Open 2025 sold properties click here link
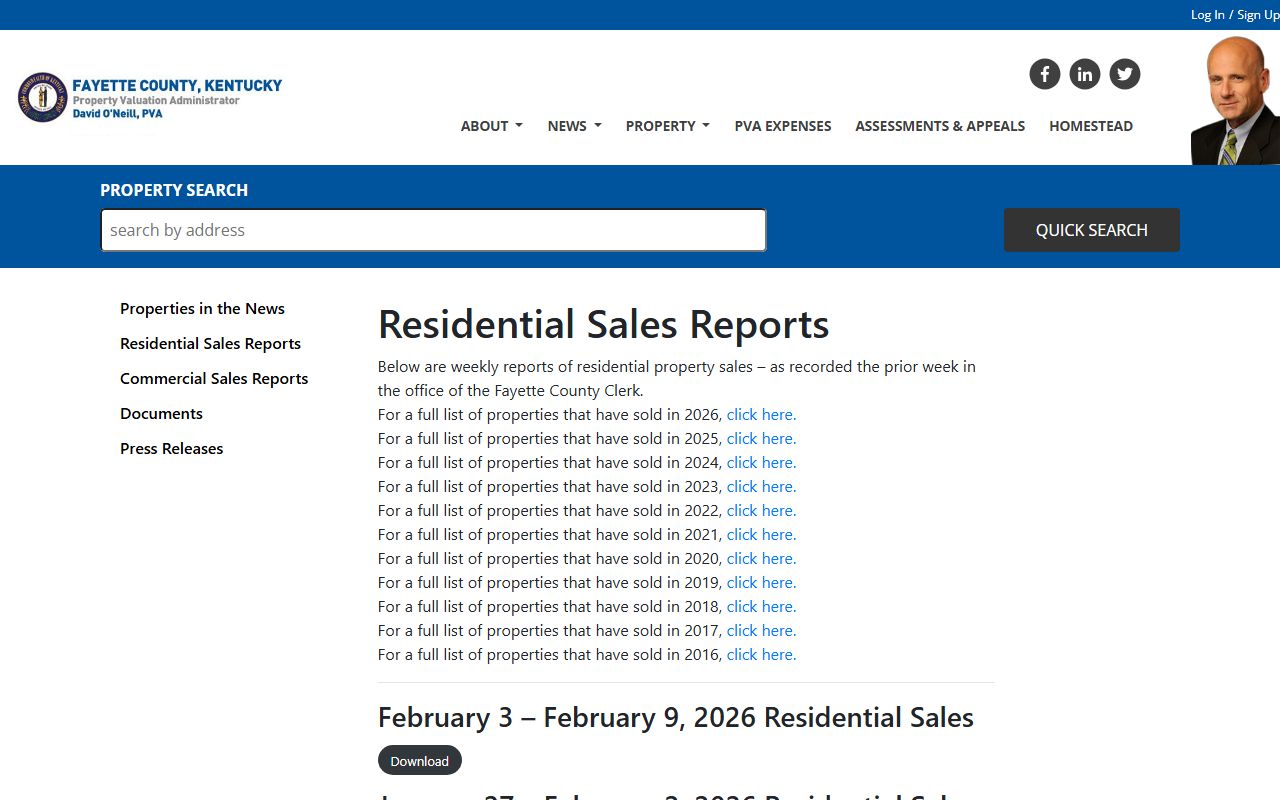 point(761,439)
